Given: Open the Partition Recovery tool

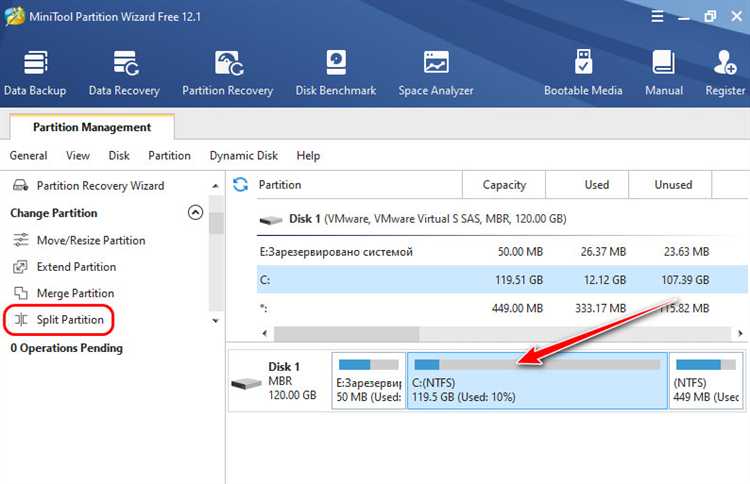Looking at the screenshot, I should point(228,72).
